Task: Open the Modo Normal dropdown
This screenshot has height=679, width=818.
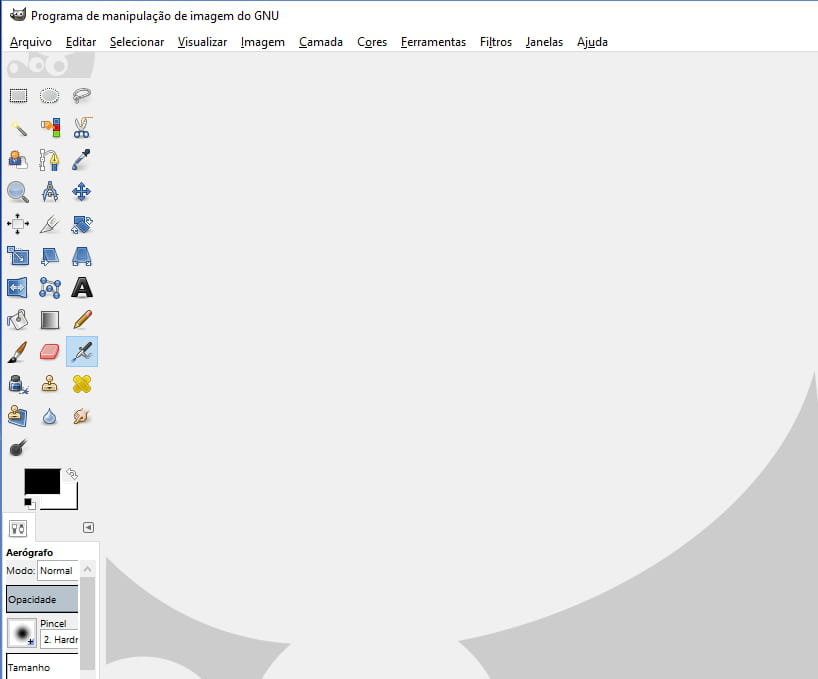Action: pos(57,571)
